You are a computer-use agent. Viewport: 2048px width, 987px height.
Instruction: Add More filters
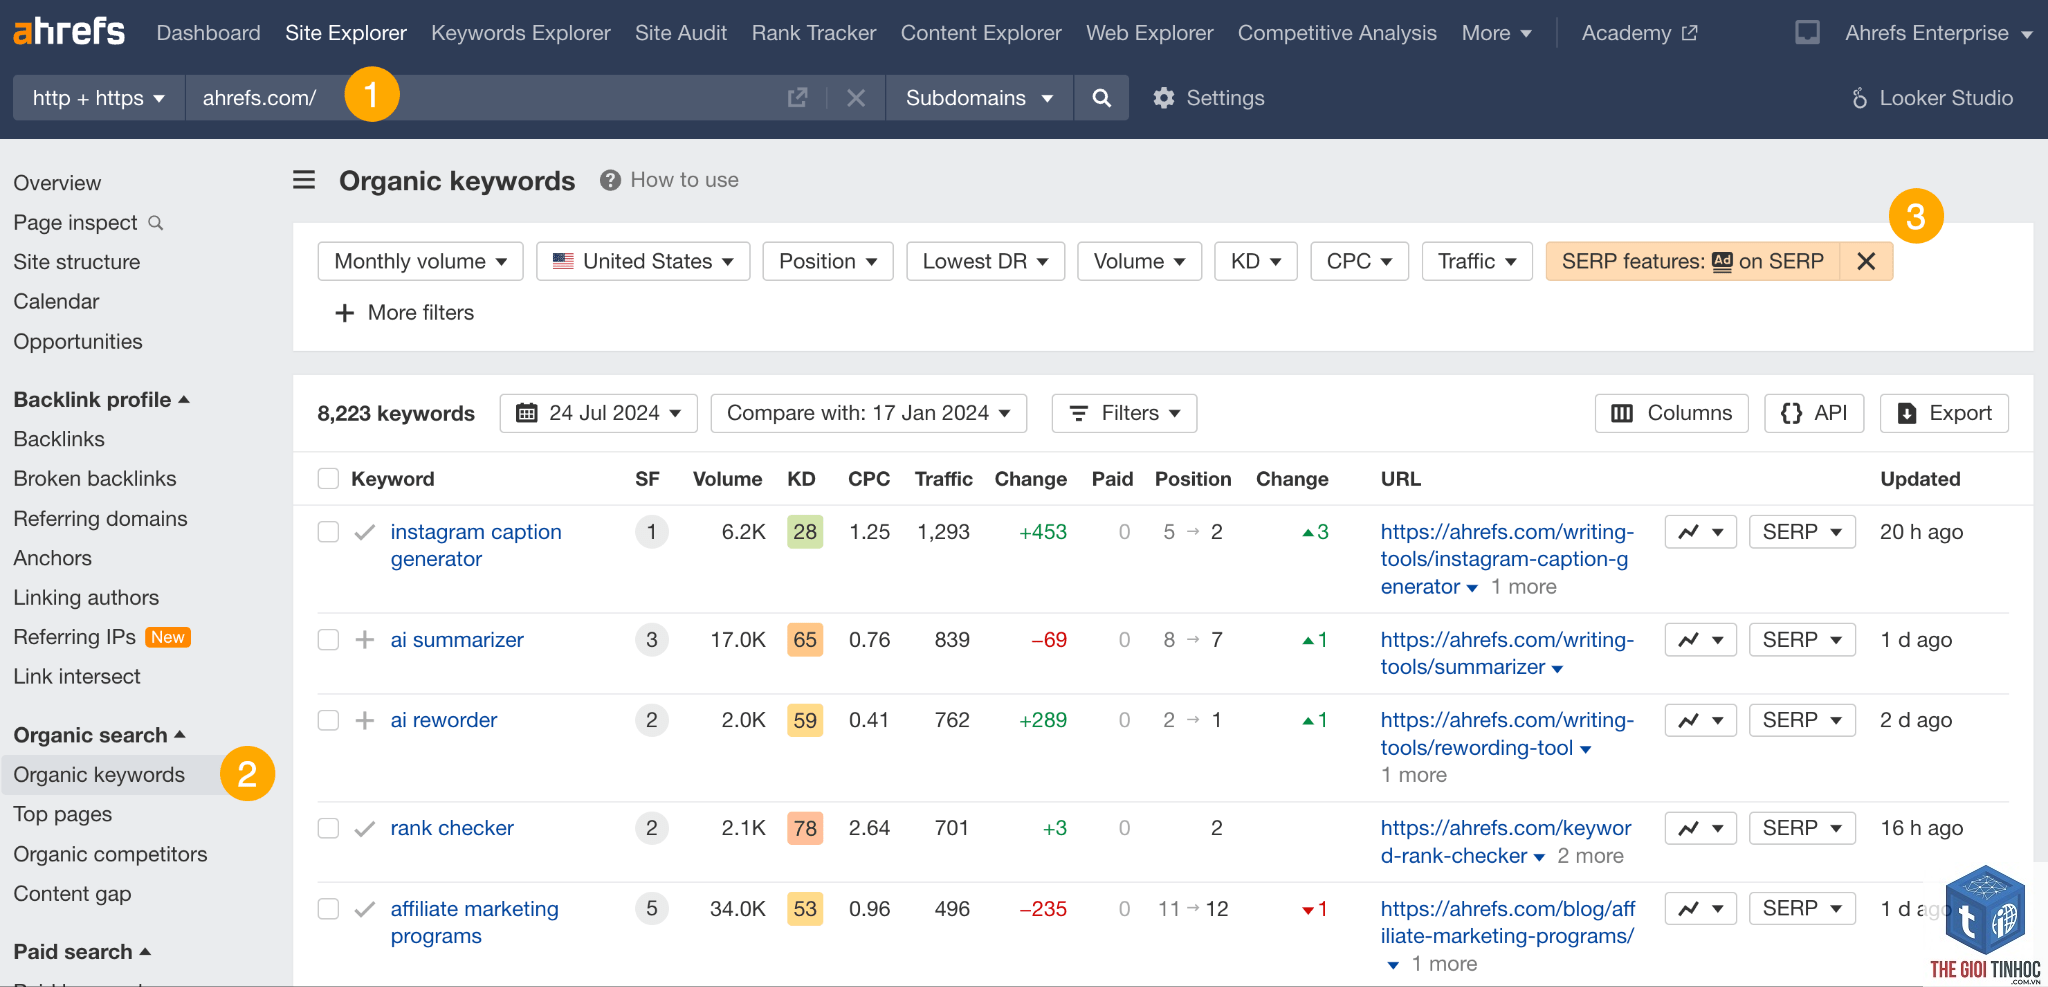(404, 313)
